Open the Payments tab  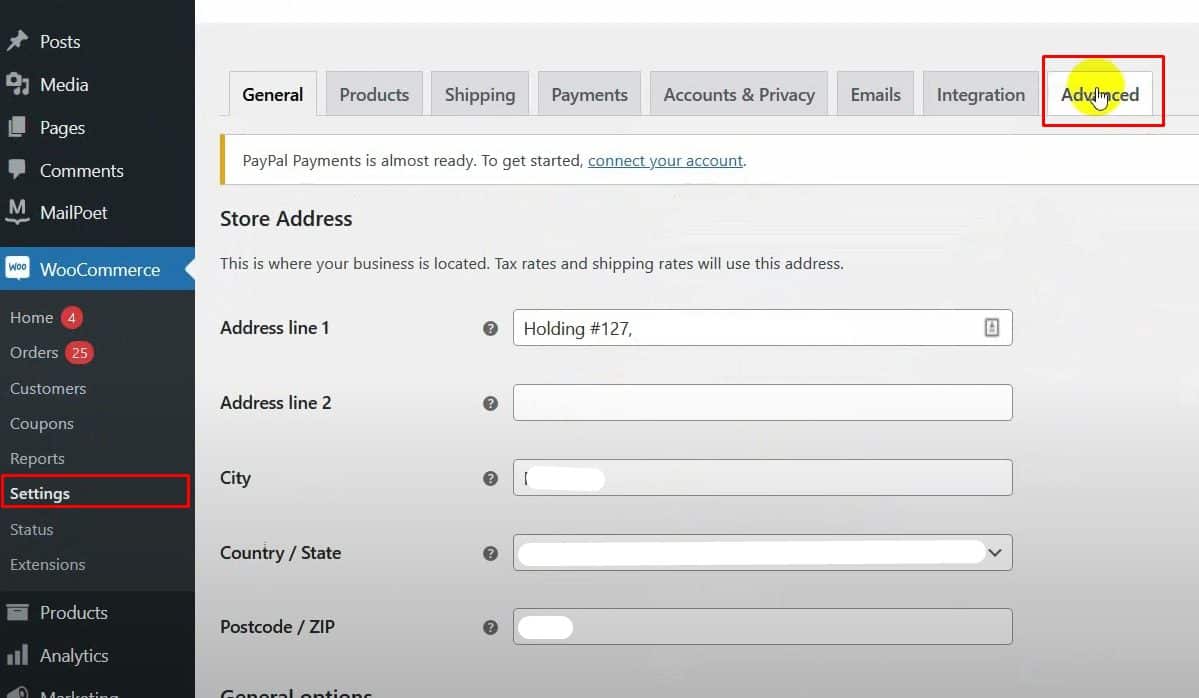(x=589, y=95)
